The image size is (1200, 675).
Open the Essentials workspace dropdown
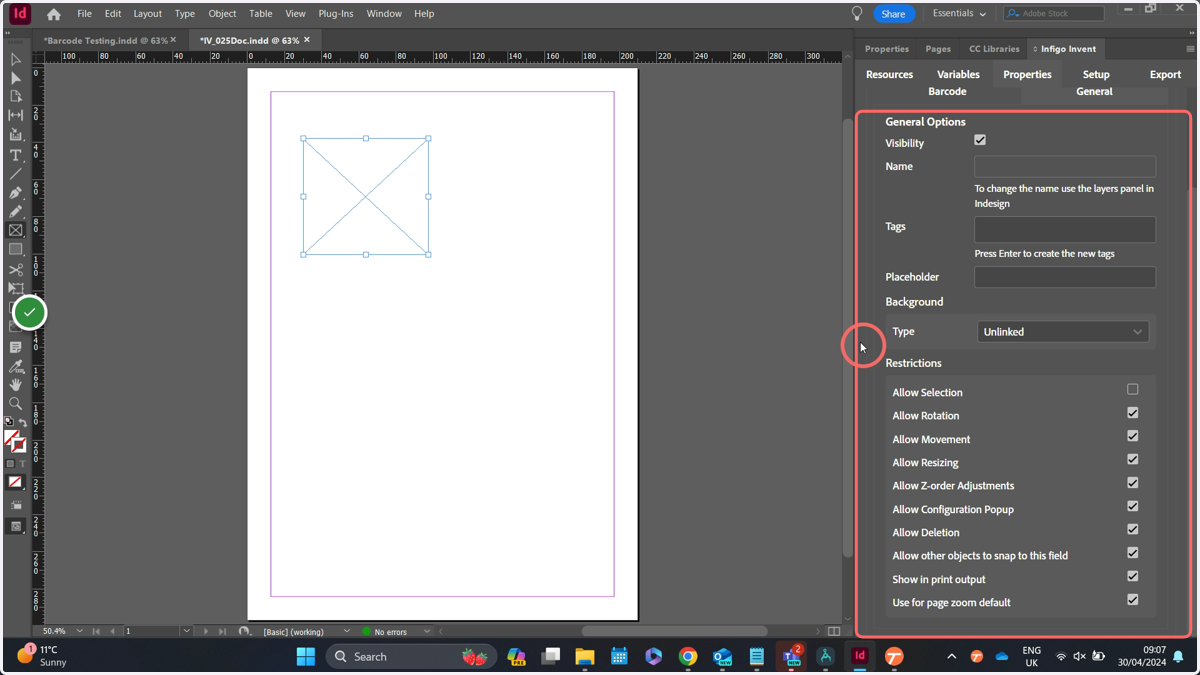(958, 14)
